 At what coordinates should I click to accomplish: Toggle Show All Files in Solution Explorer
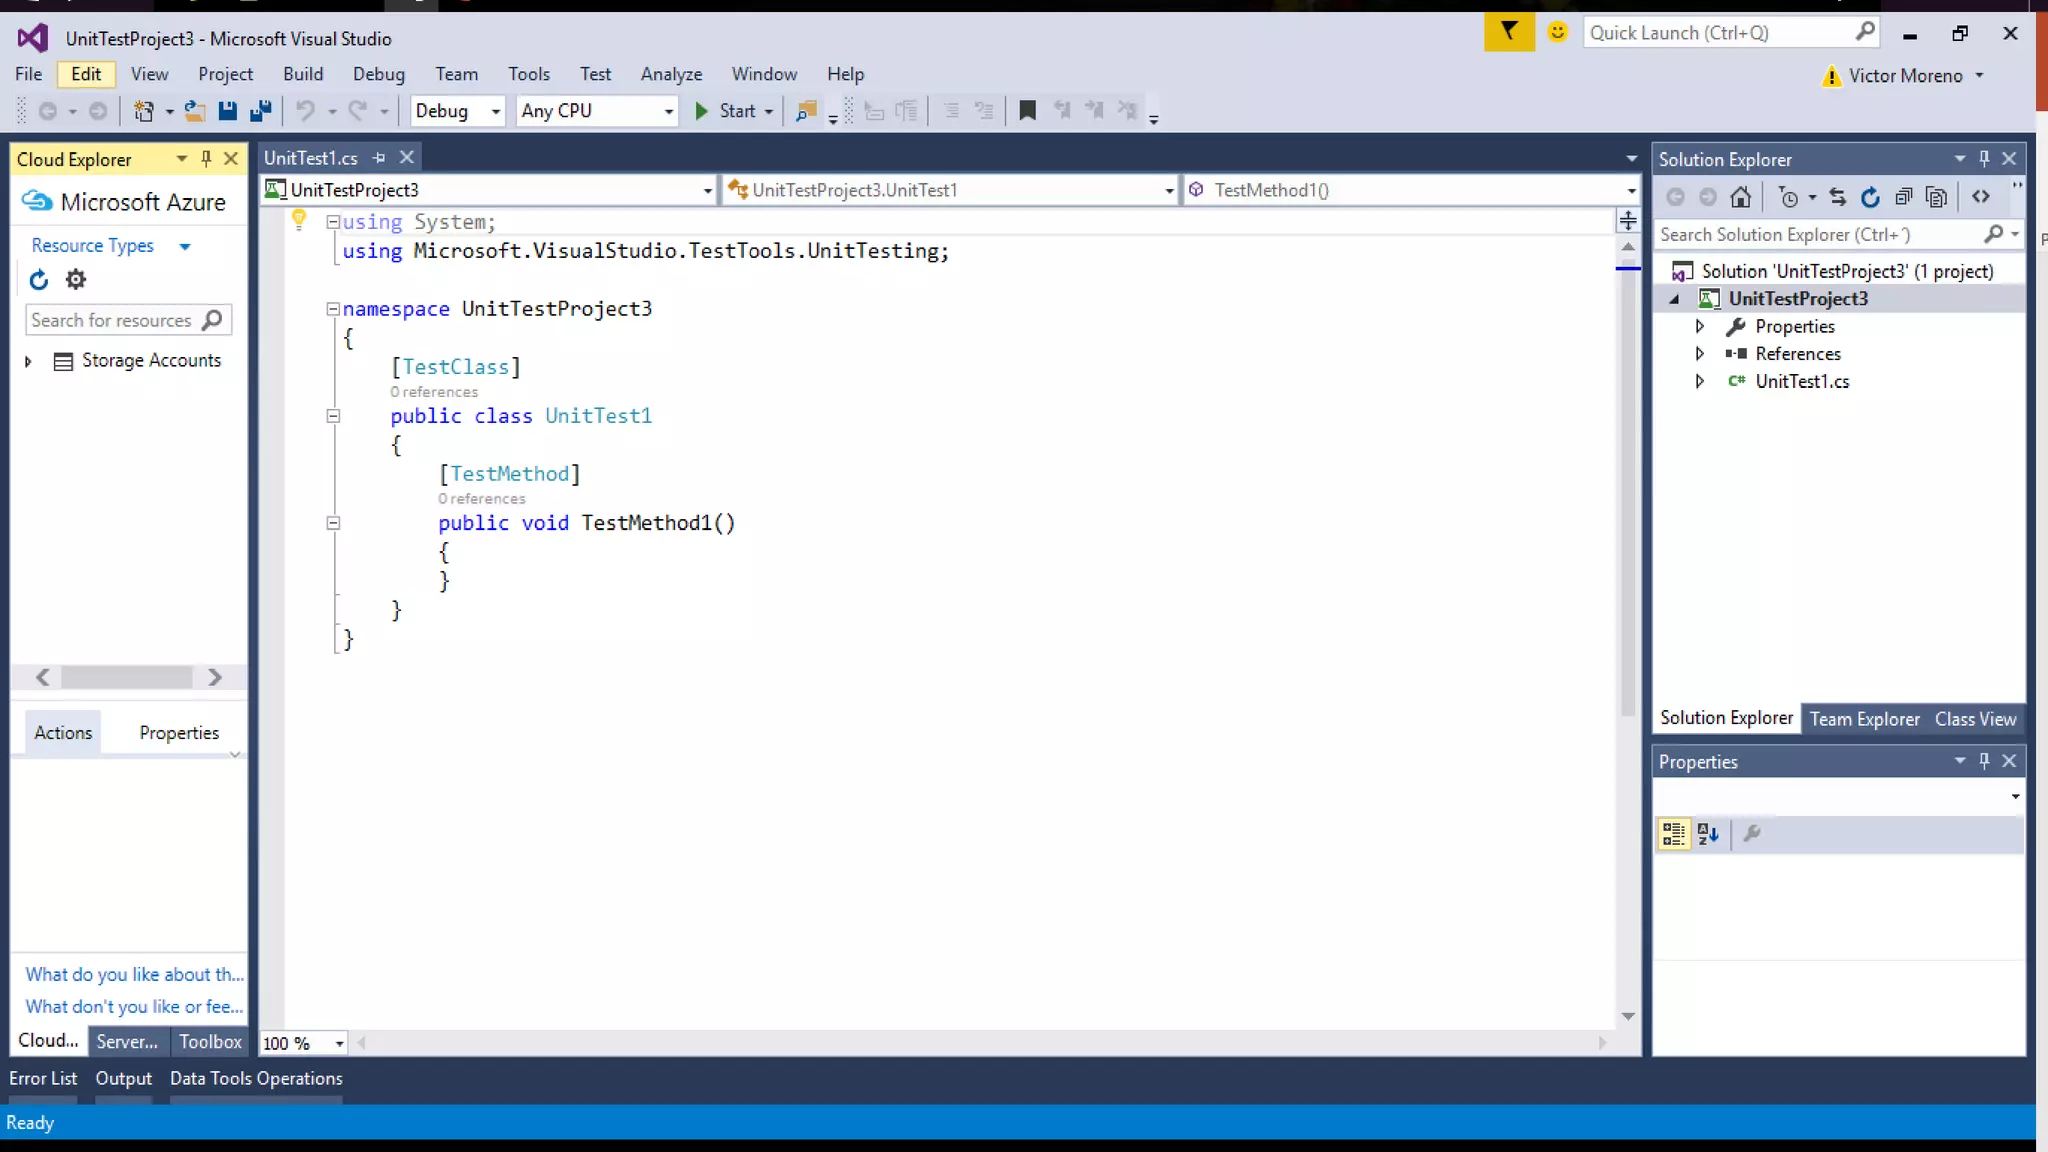[x=1937, y=197]
